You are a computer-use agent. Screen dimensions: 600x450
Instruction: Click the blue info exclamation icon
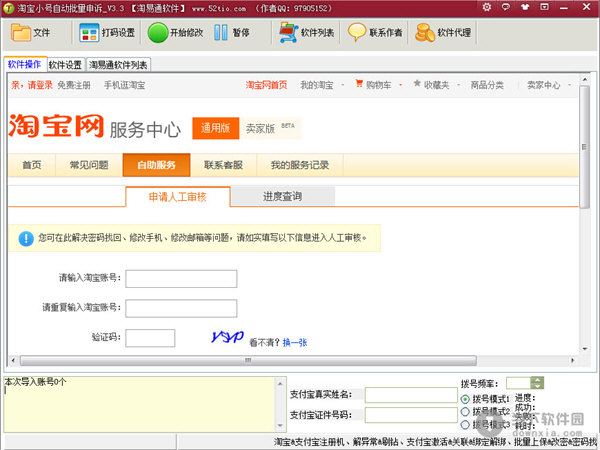26,238
